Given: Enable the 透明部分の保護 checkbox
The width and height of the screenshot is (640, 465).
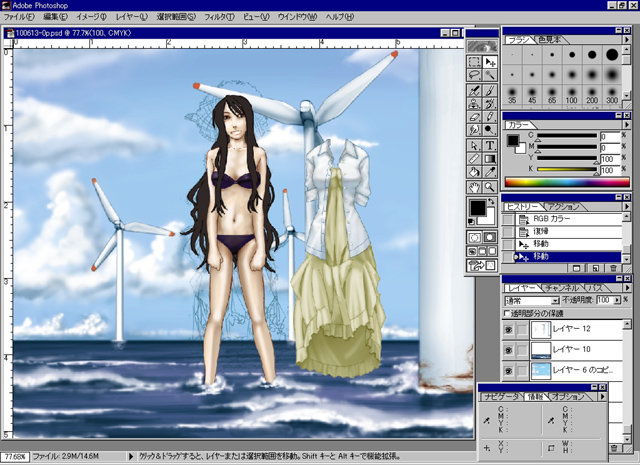Looking at the screenshot, I should [507, 314].
